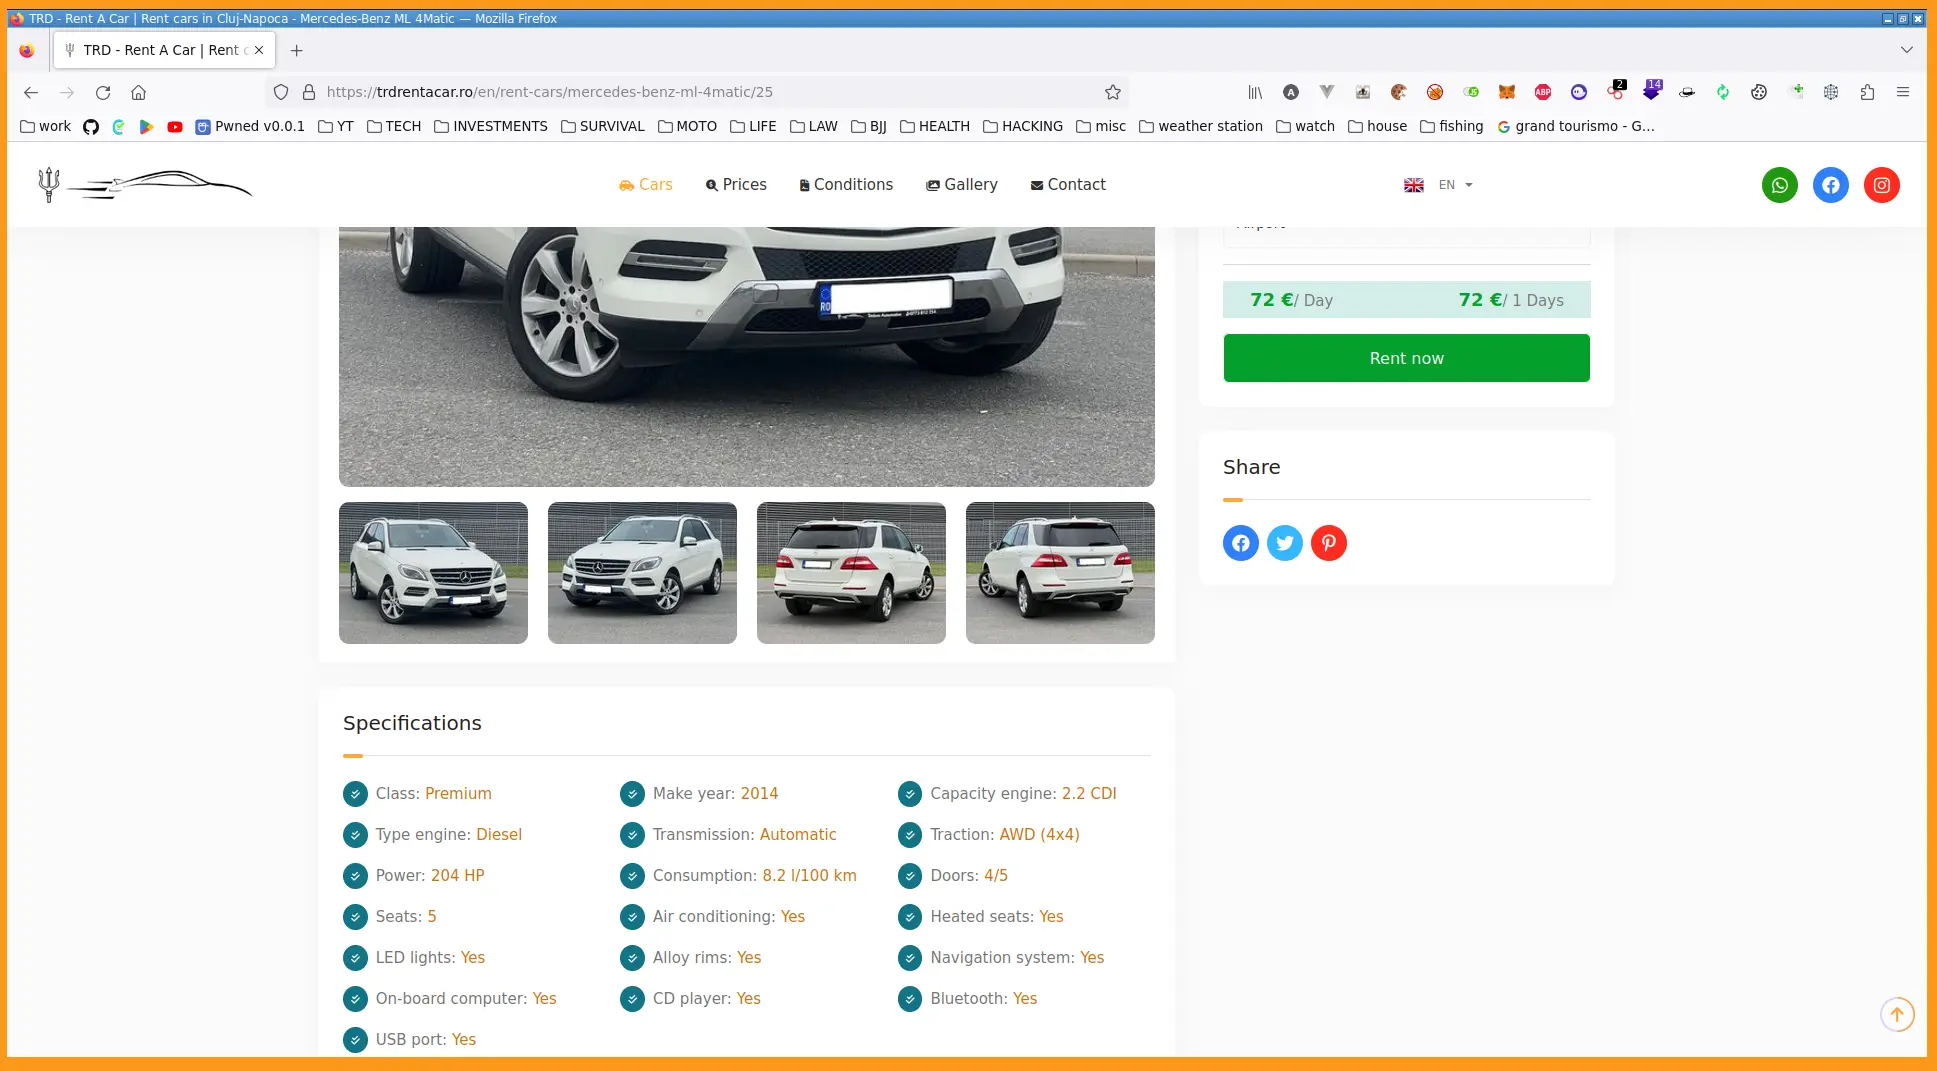
Task: Click the green Rent now button
Action: [x=1406, y=358]
